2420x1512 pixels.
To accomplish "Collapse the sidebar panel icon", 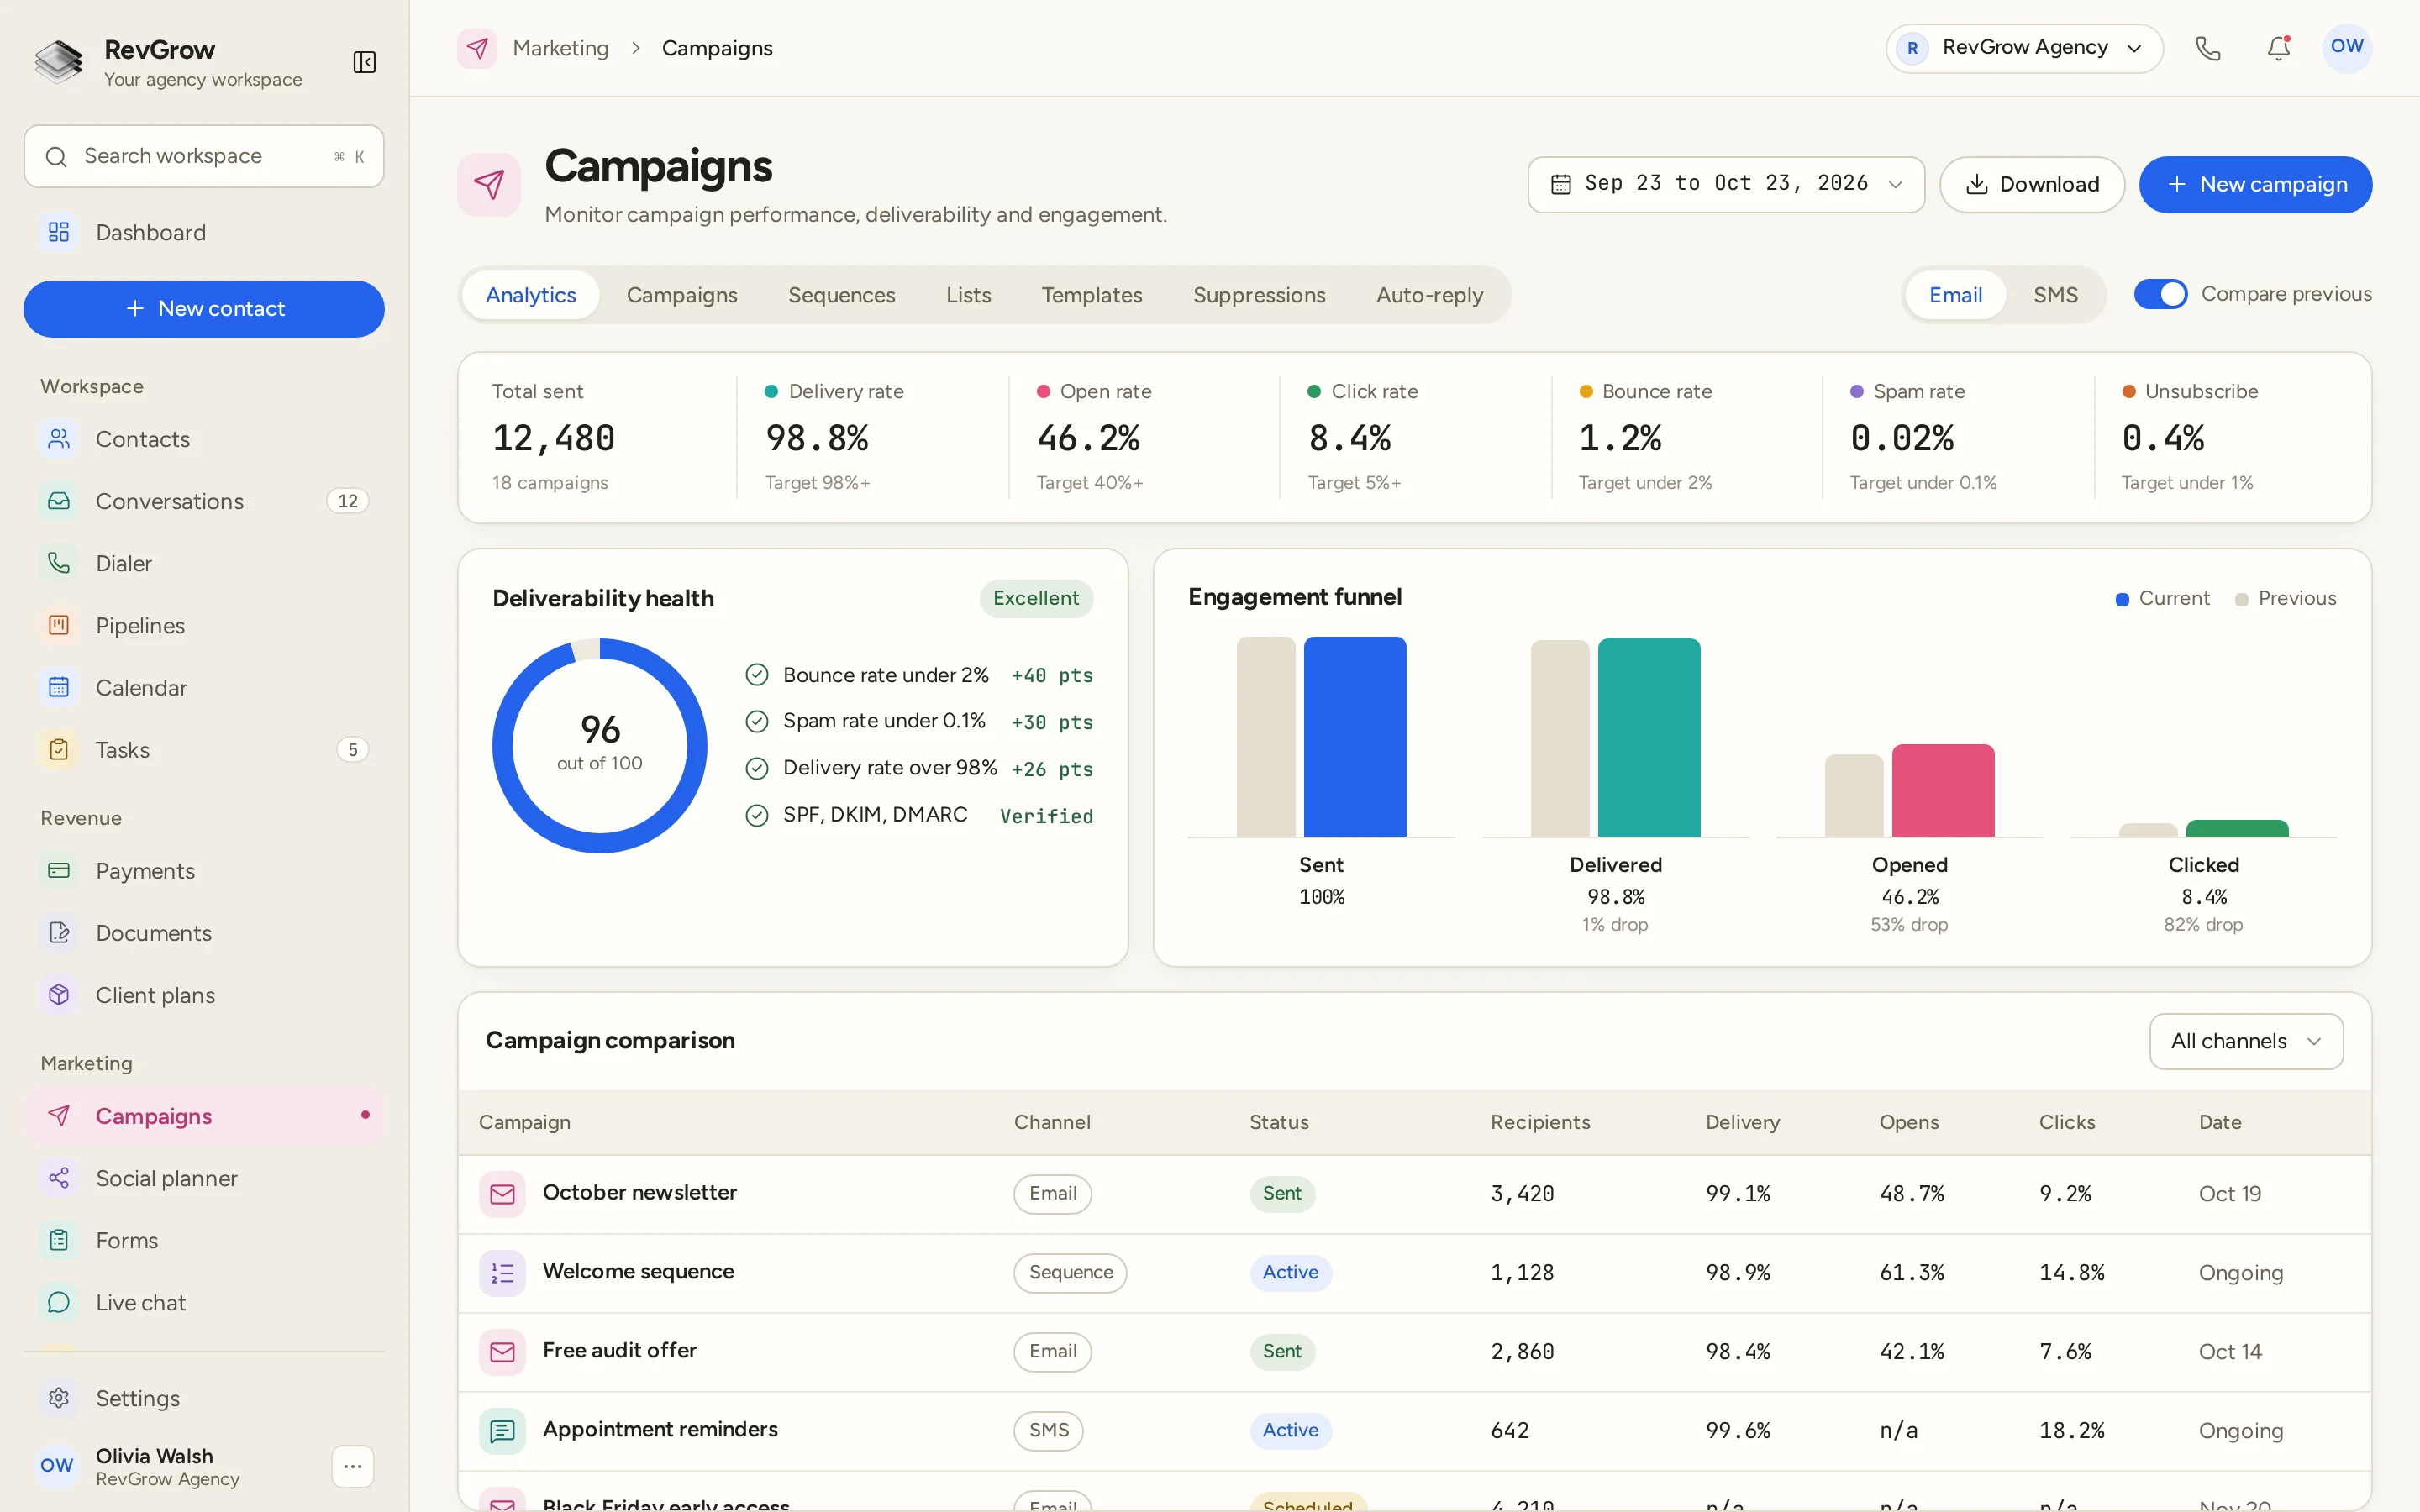I will tap(364, 63).
